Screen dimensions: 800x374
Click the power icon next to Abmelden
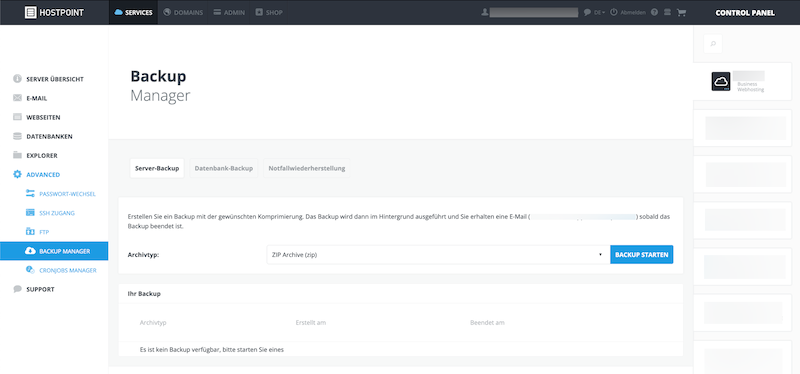(x=614, y=12)
